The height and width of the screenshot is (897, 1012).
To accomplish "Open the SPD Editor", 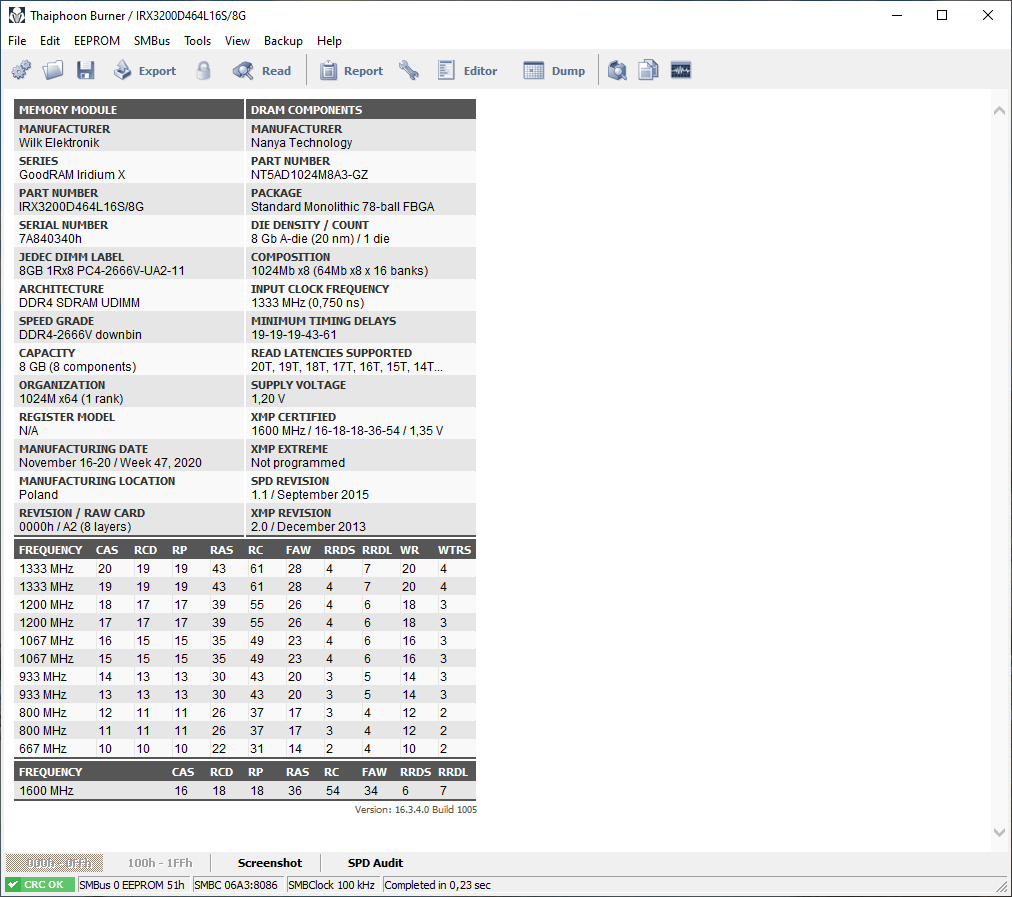I will click(467, 70).
